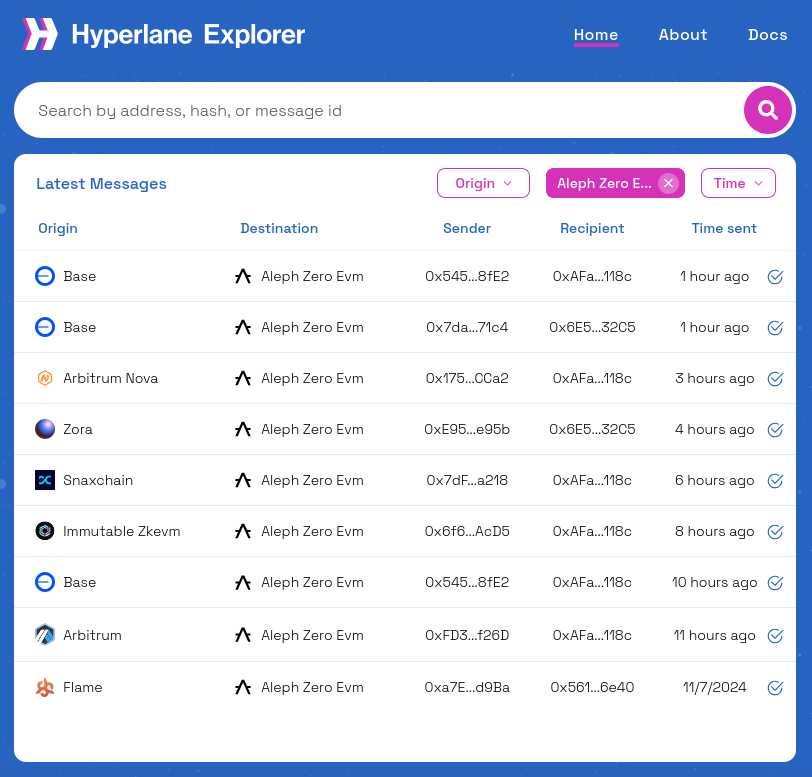Click the Snaxchain origin label

coord(98,481)
